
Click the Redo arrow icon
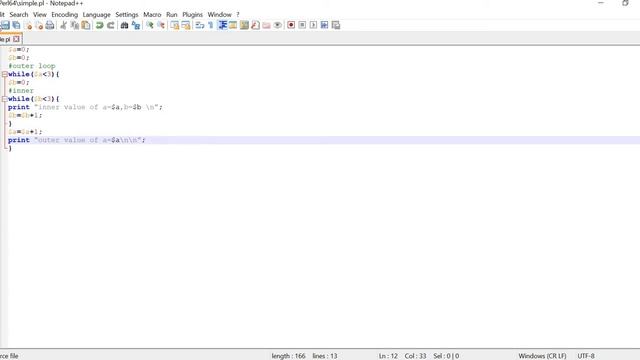(x=111, y=25)
